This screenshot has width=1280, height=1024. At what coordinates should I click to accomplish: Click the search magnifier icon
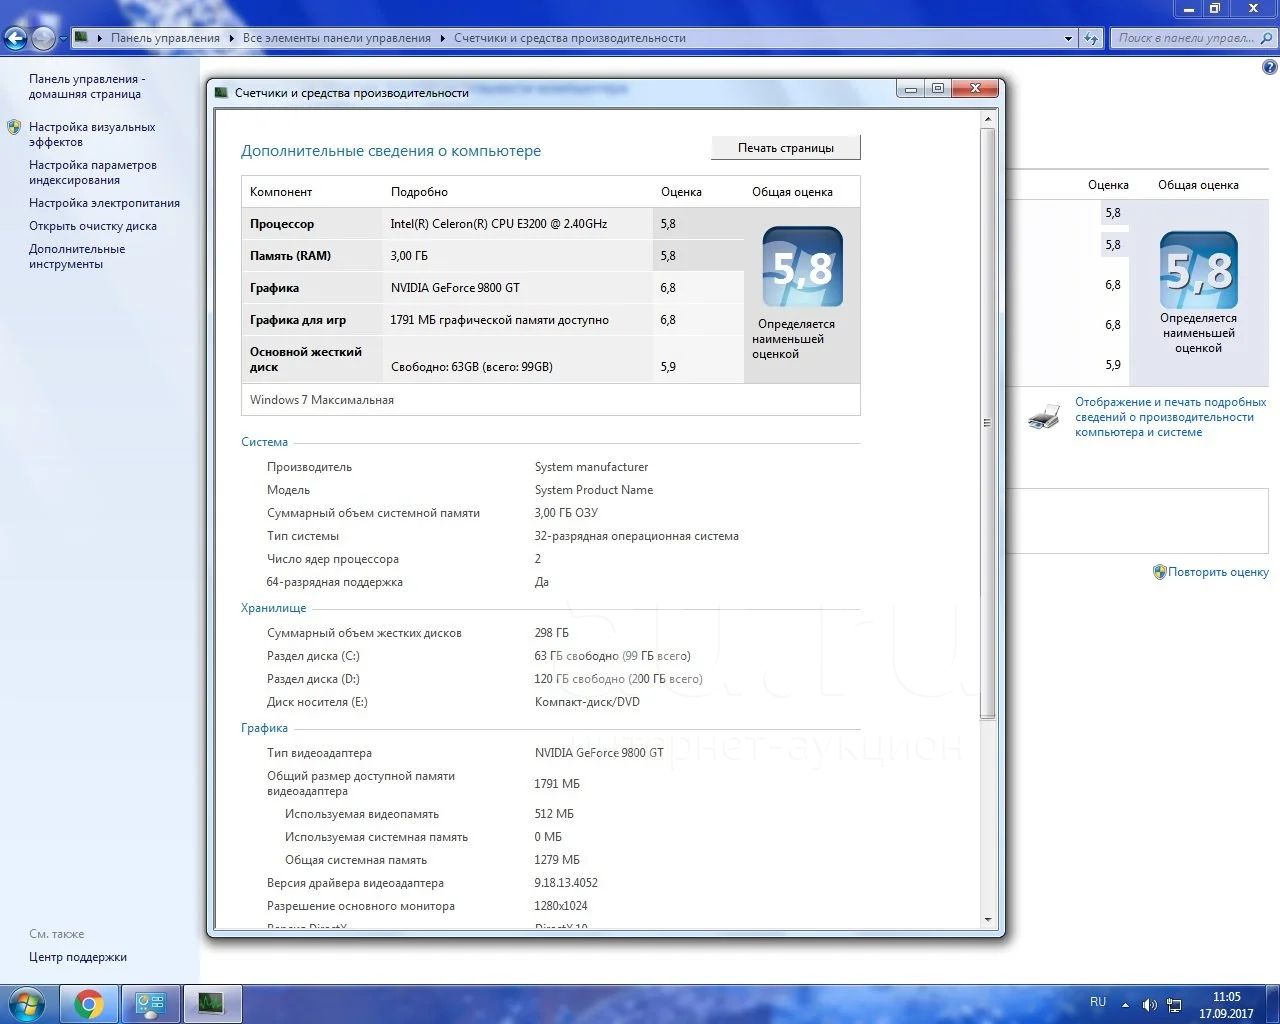(1267, 38)
